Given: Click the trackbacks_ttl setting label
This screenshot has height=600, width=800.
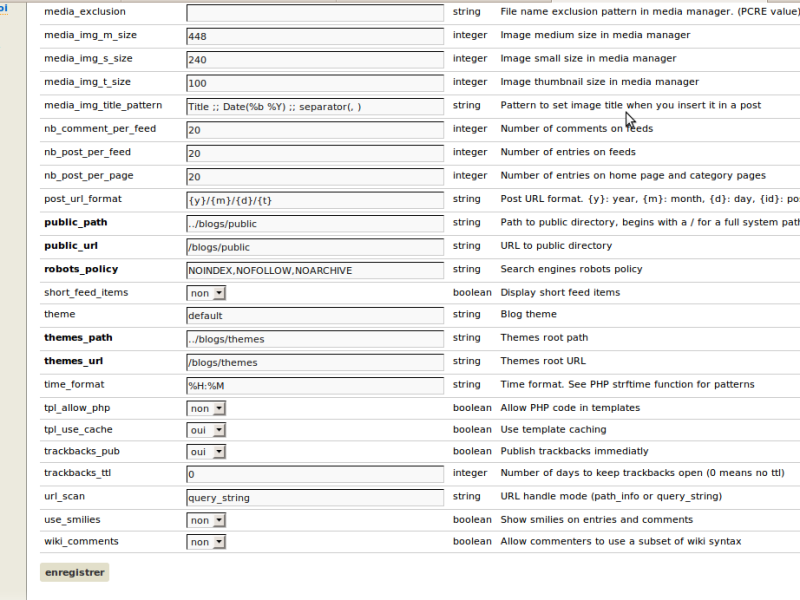Looking at the screenshot, I should pyautogui.click(x=78, y=473).
